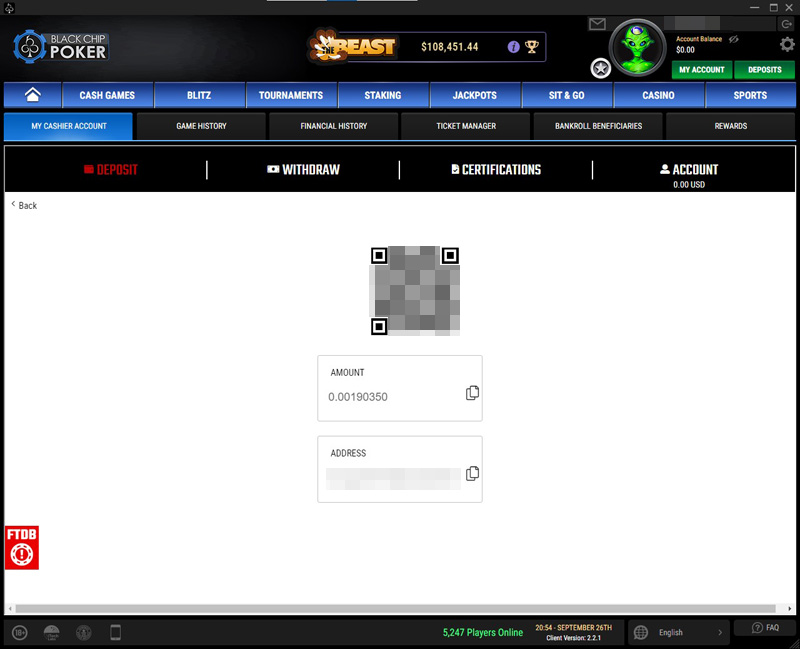Open the Casino section

pos(658,95)
